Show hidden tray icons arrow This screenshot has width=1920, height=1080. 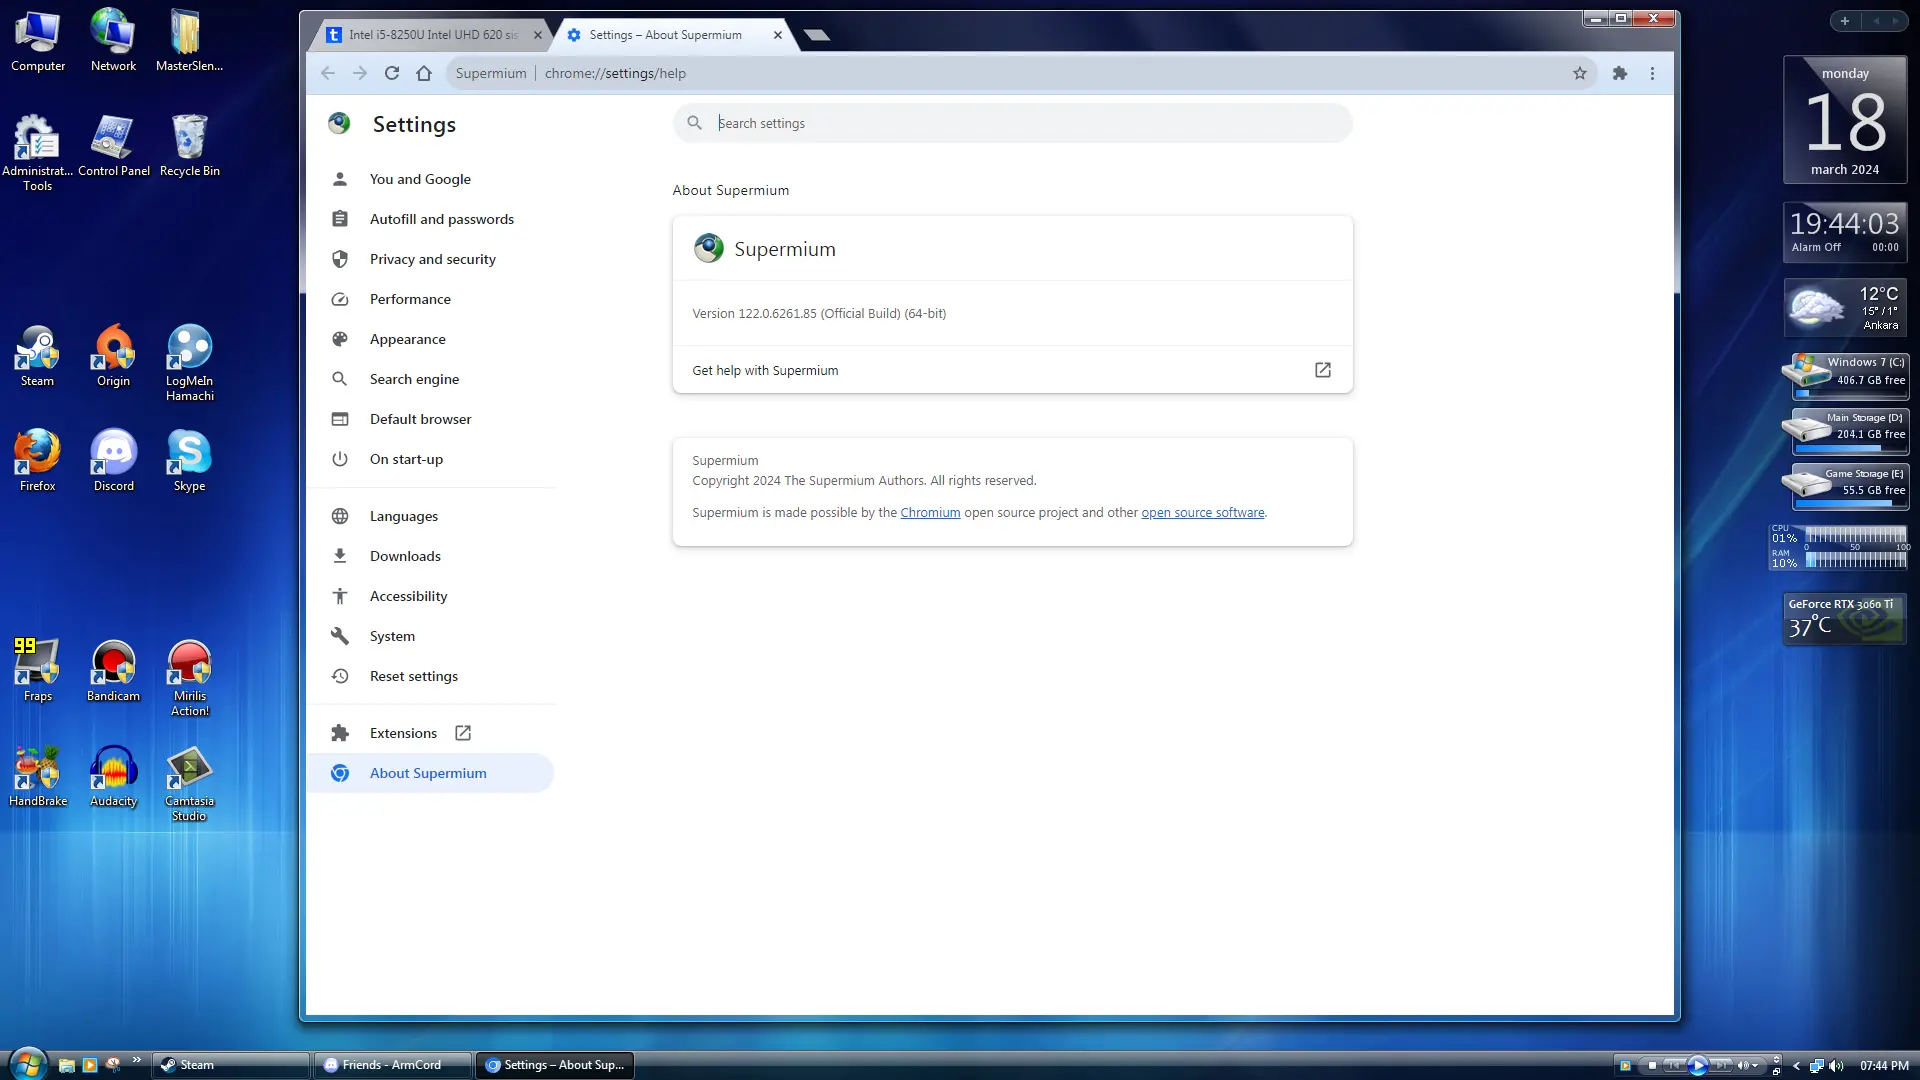pos(1797,1065)
